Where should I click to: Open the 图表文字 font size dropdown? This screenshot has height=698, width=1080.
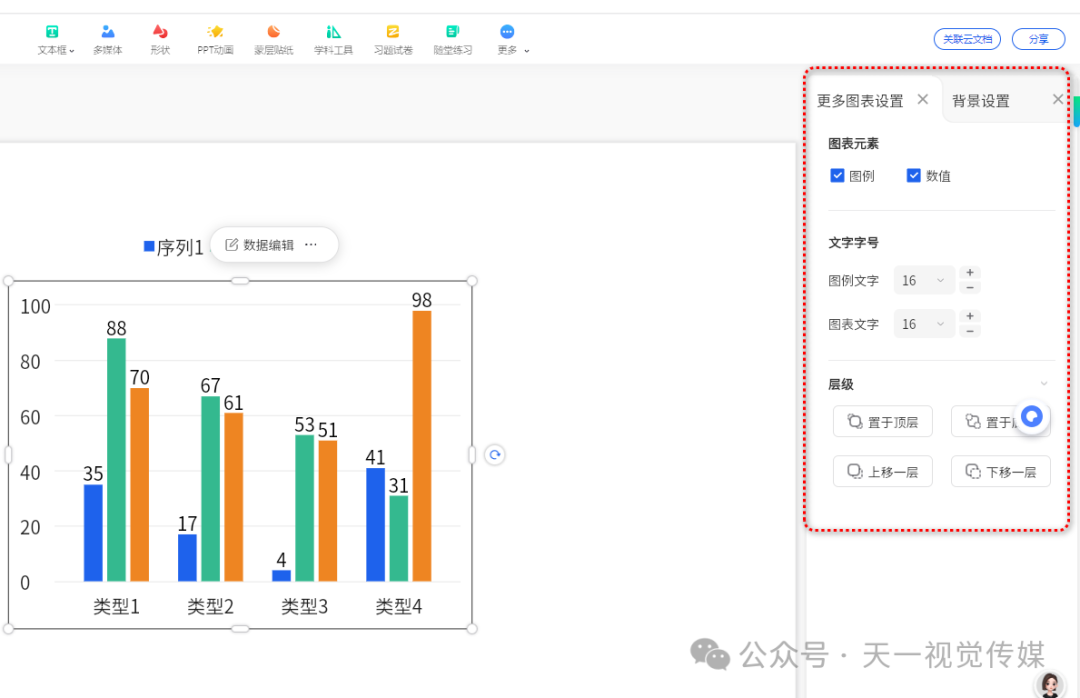(x=924, y=323)
